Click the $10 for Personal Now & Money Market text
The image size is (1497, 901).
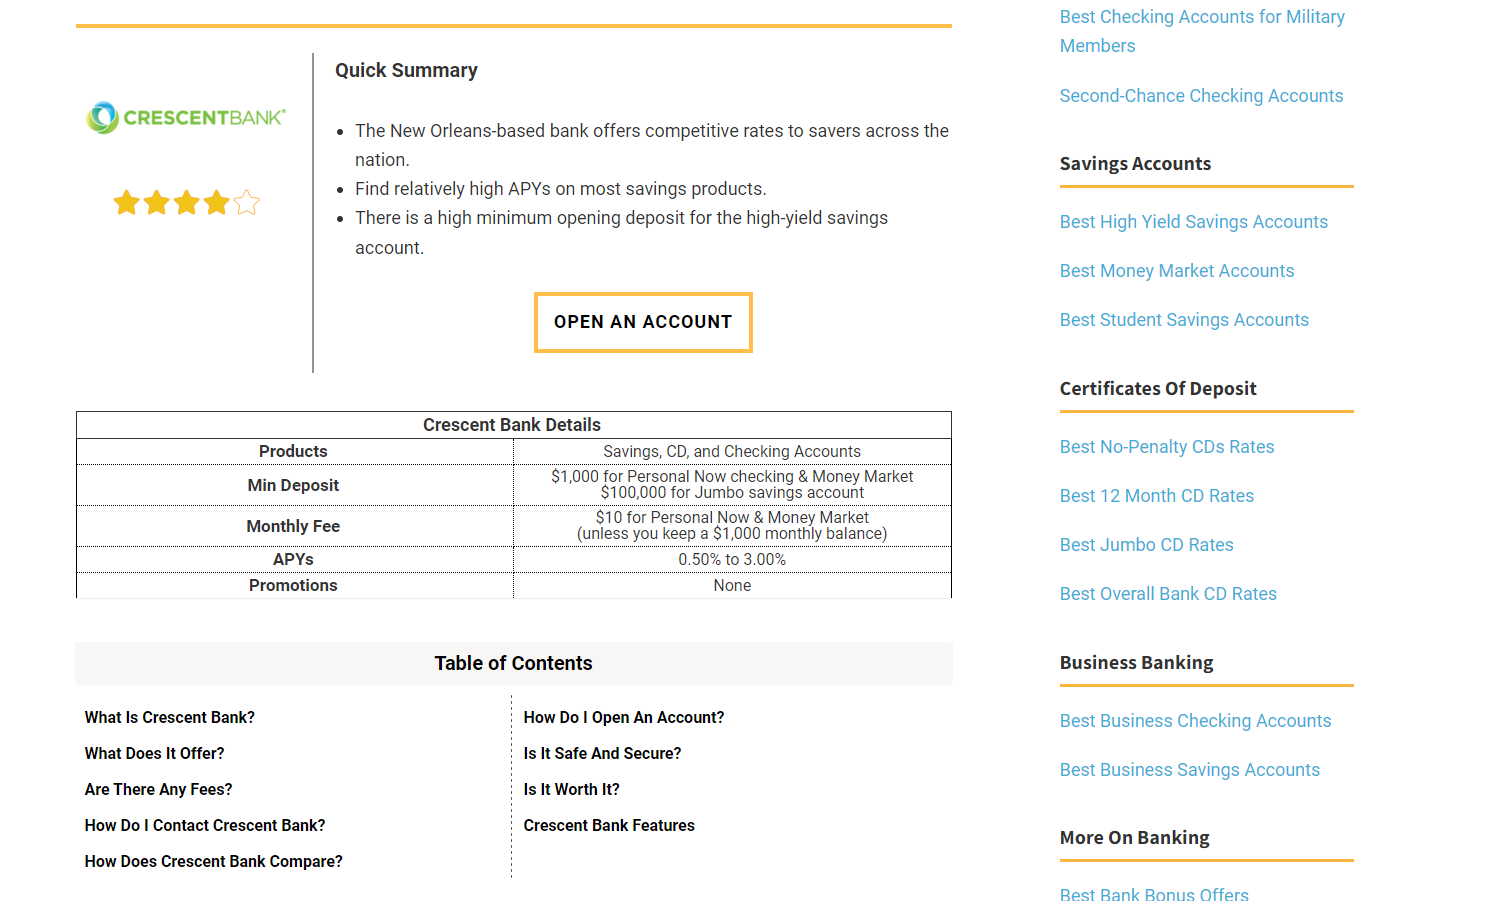732,517
